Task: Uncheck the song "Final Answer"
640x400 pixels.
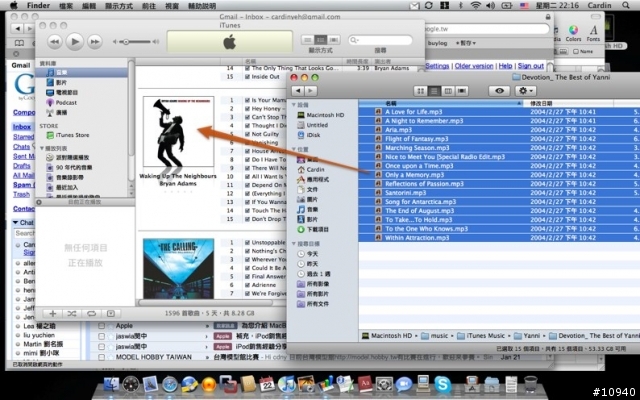Action: tap(248, 276)
